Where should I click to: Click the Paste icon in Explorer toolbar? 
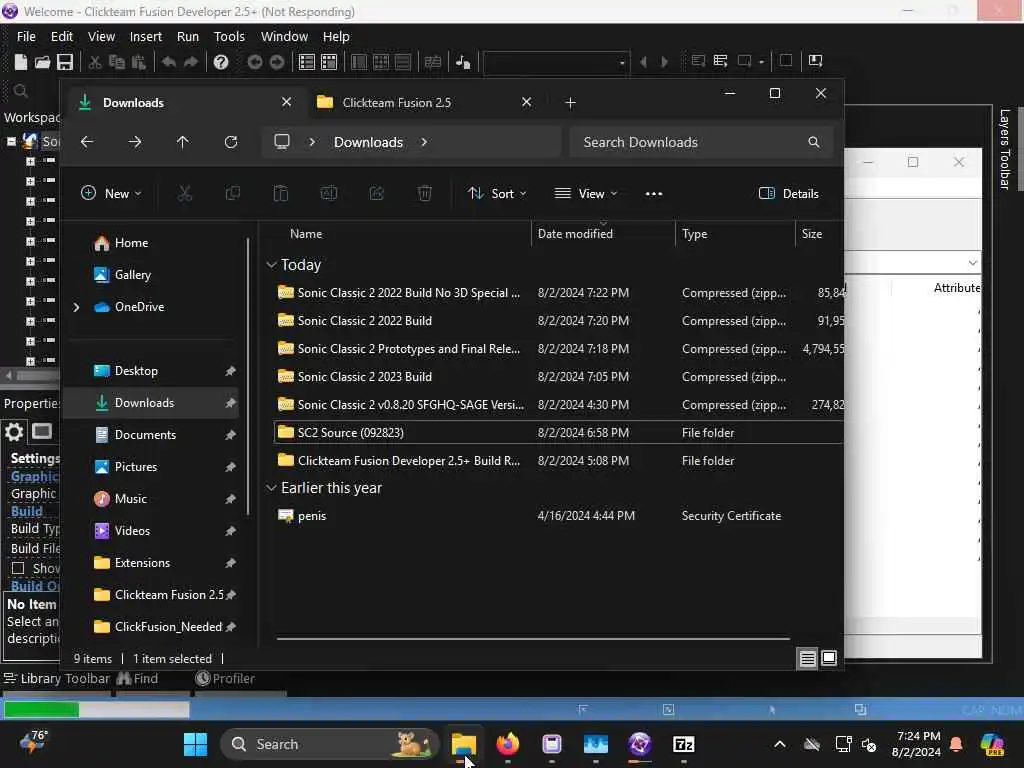[x=281, y=193]
